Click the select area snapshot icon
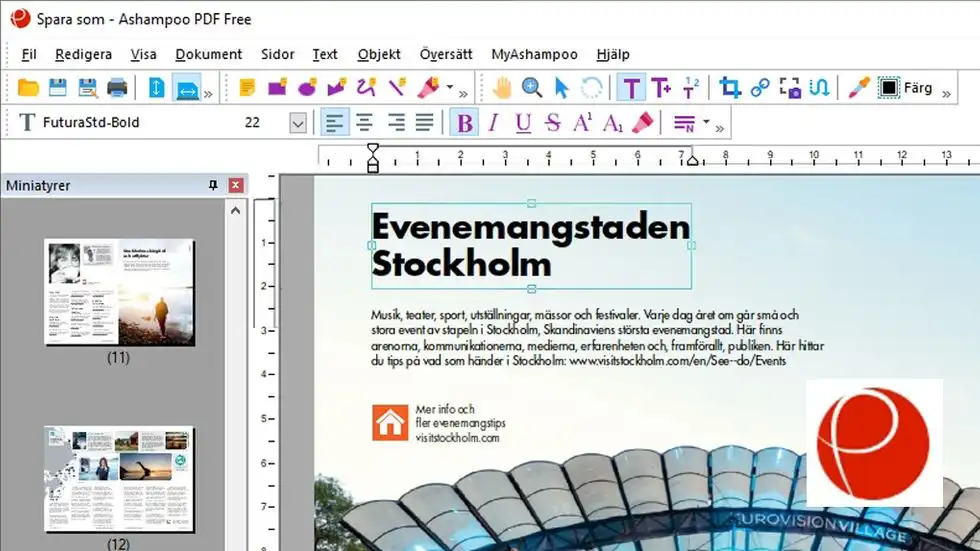 tap(789, 88)
